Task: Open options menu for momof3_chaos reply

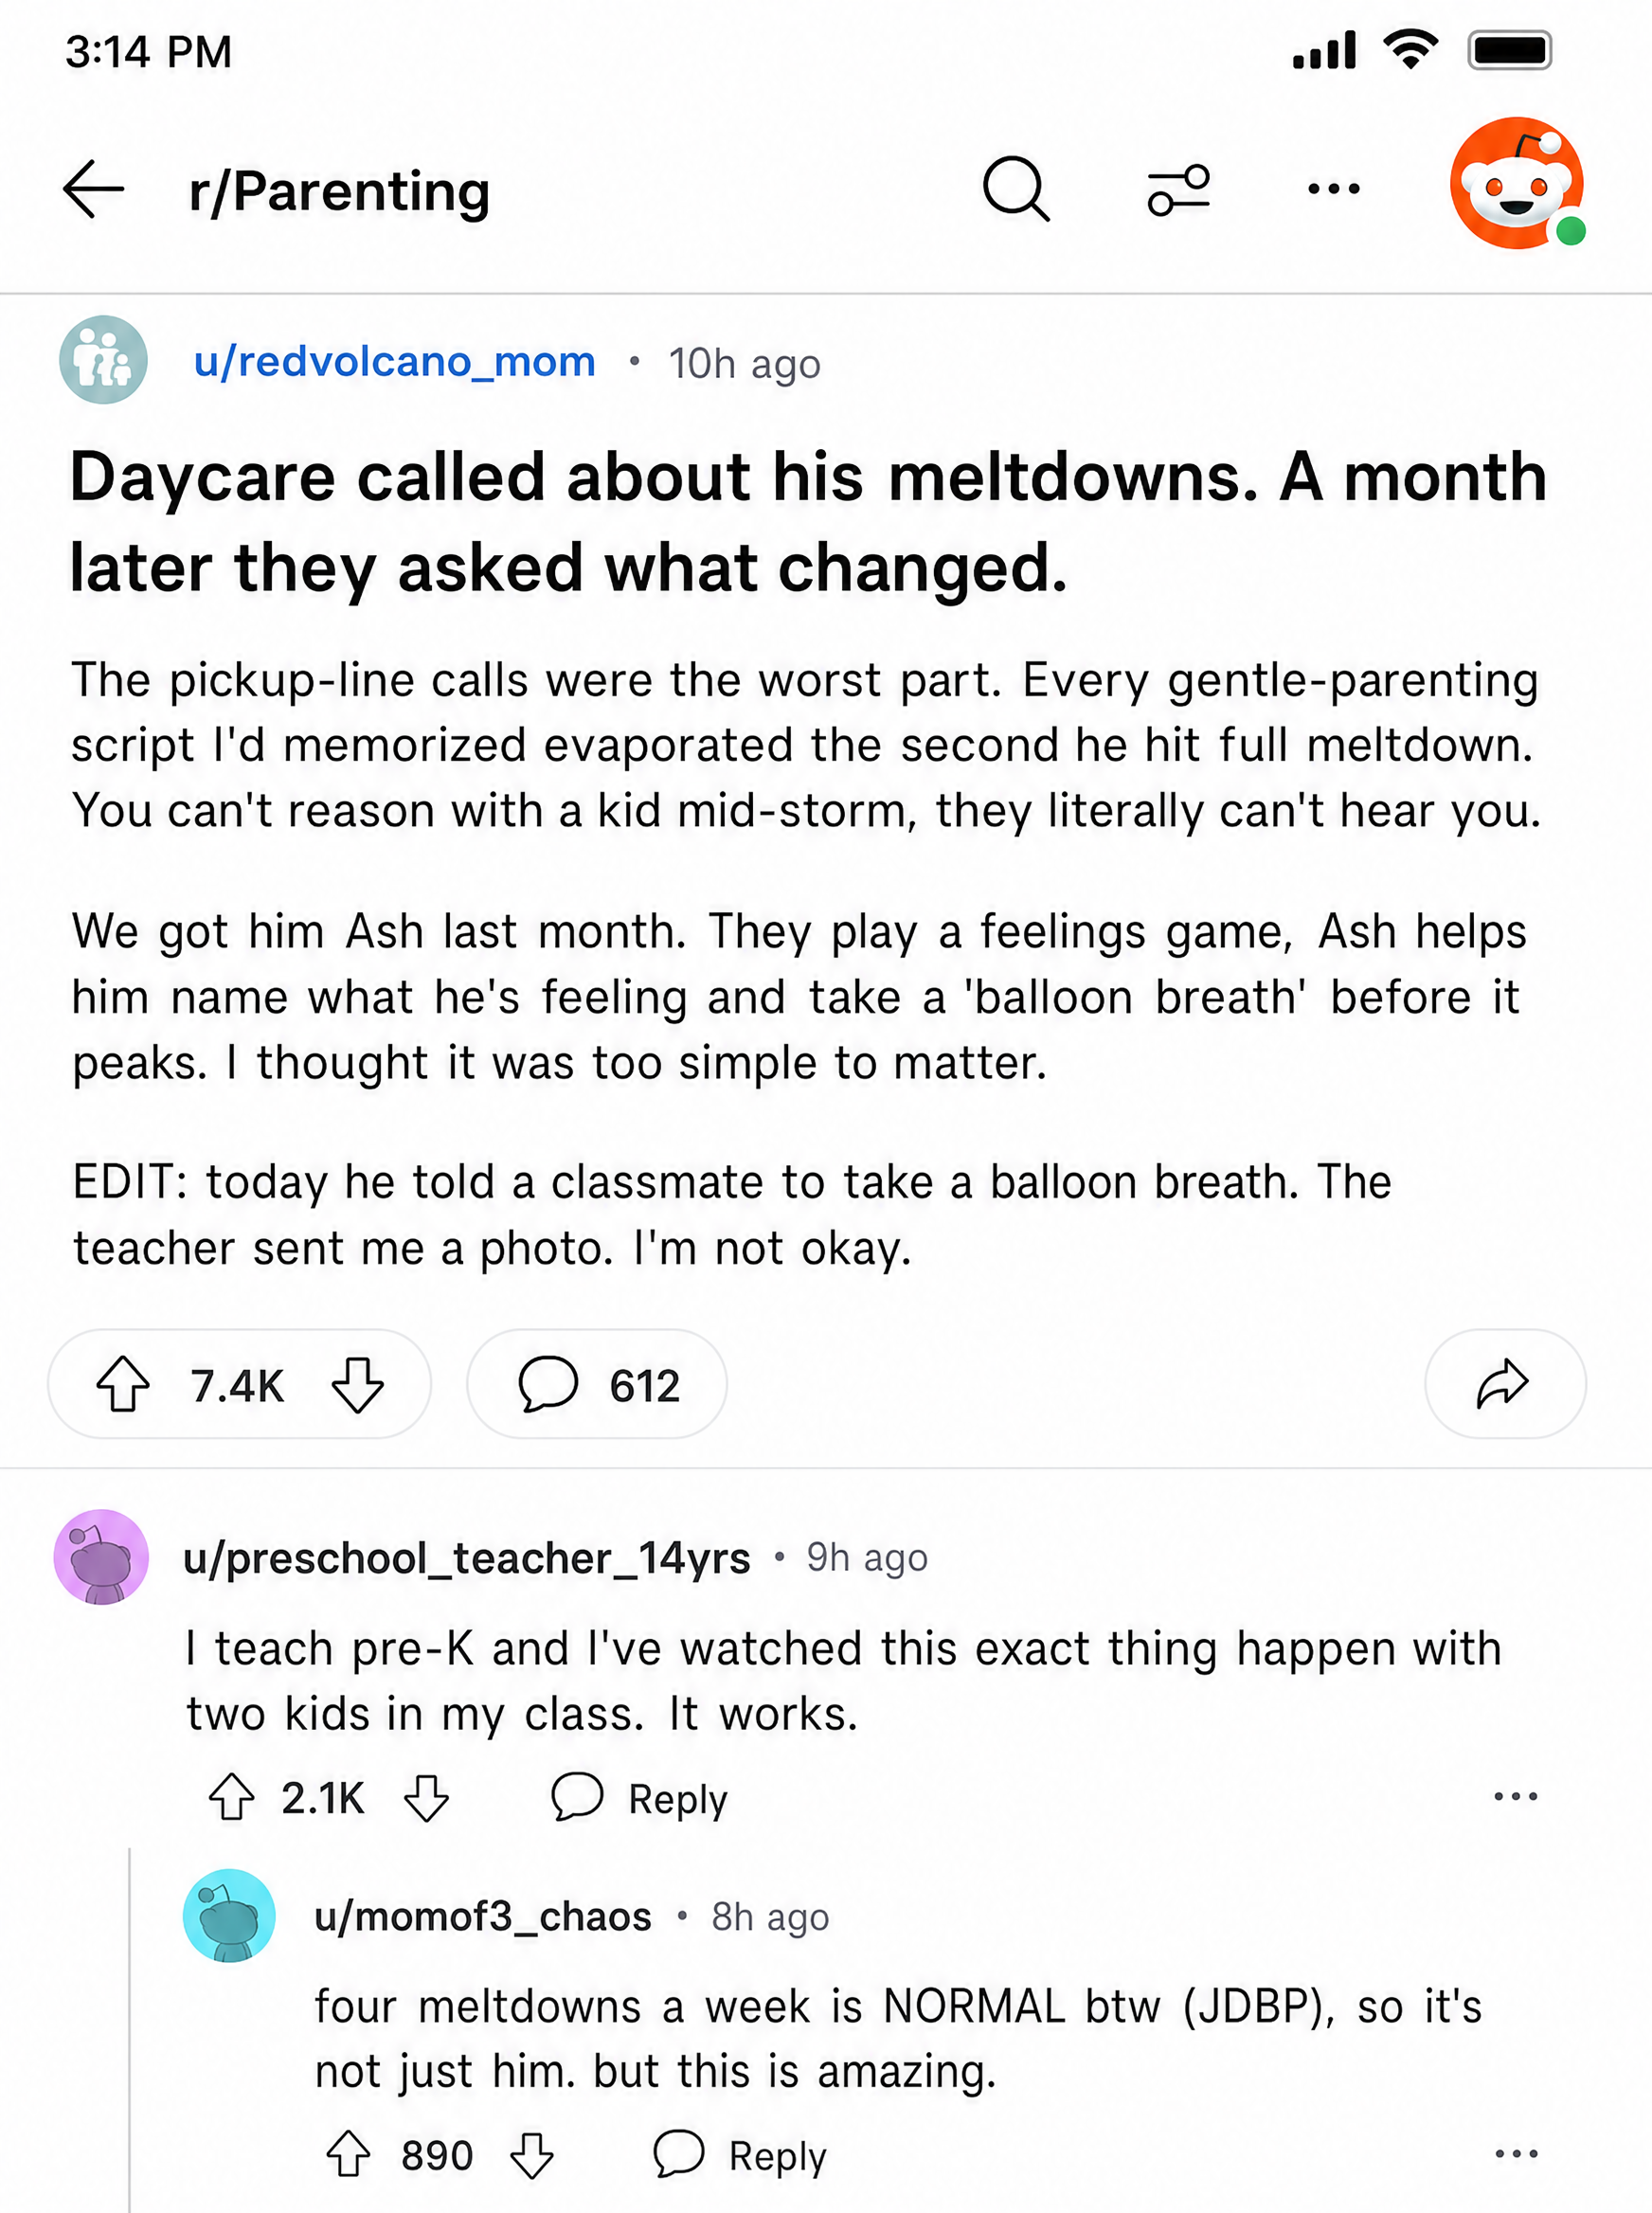Action: pyautogui.click(x=1516, y=2153)
